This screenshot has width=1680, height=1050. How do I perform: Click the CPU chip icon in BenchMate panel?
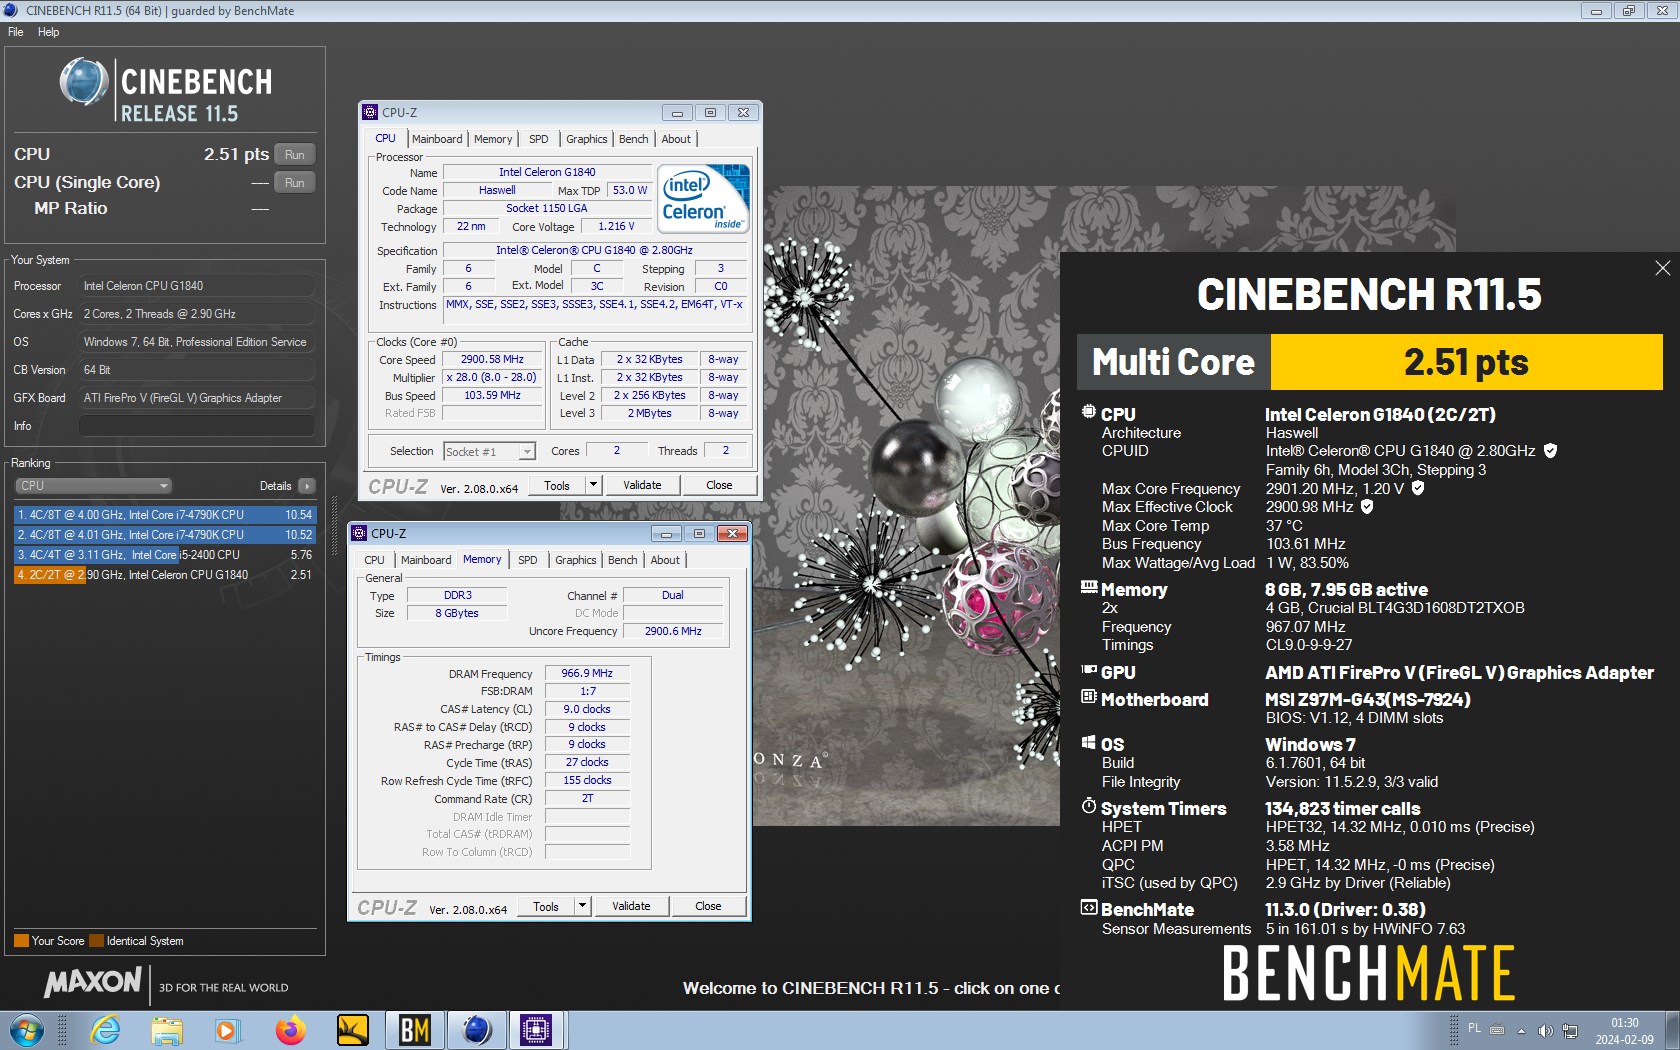pyautogui.click(x=1088, y=412)
